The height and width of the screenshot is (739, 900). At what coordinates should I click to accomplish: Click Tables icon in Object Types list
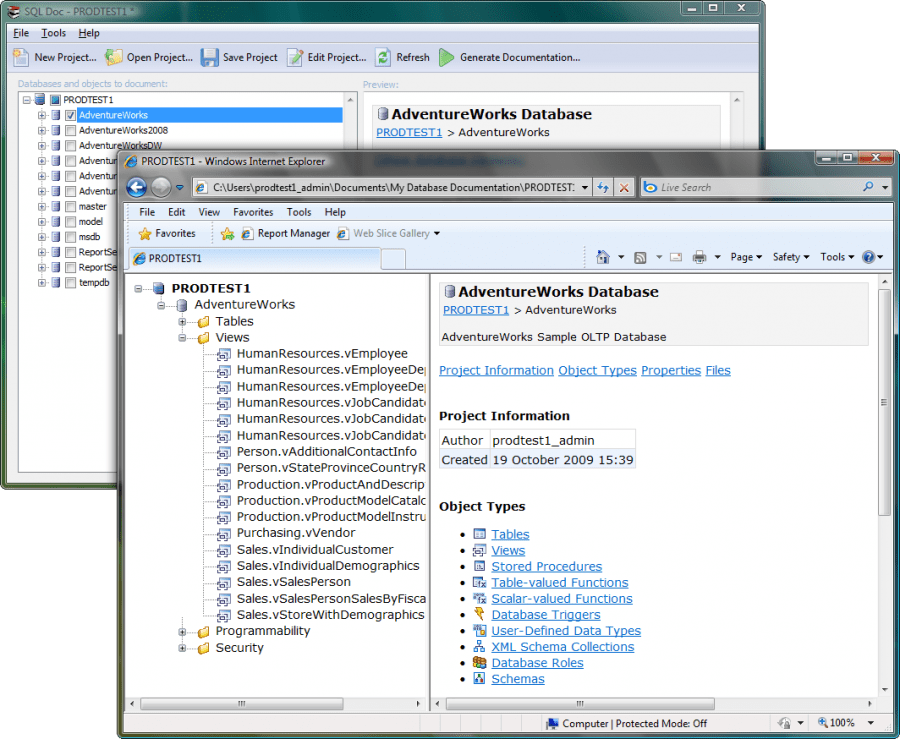tap(479, 534)
